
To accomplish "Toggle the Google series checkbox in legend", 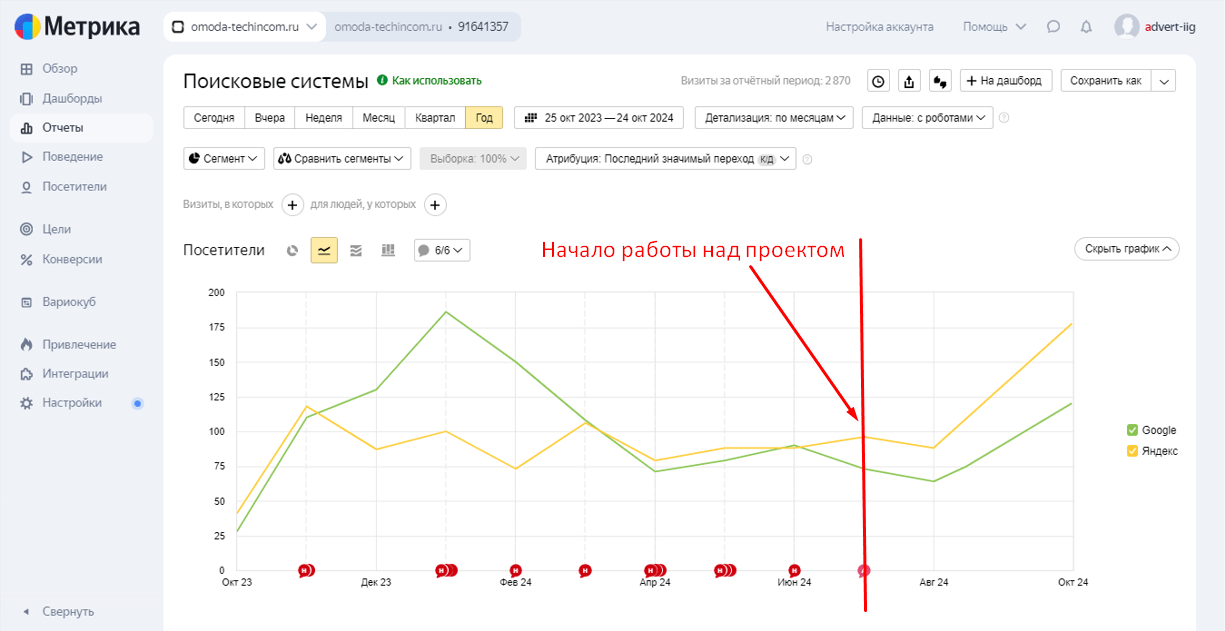I will 1132,430.
